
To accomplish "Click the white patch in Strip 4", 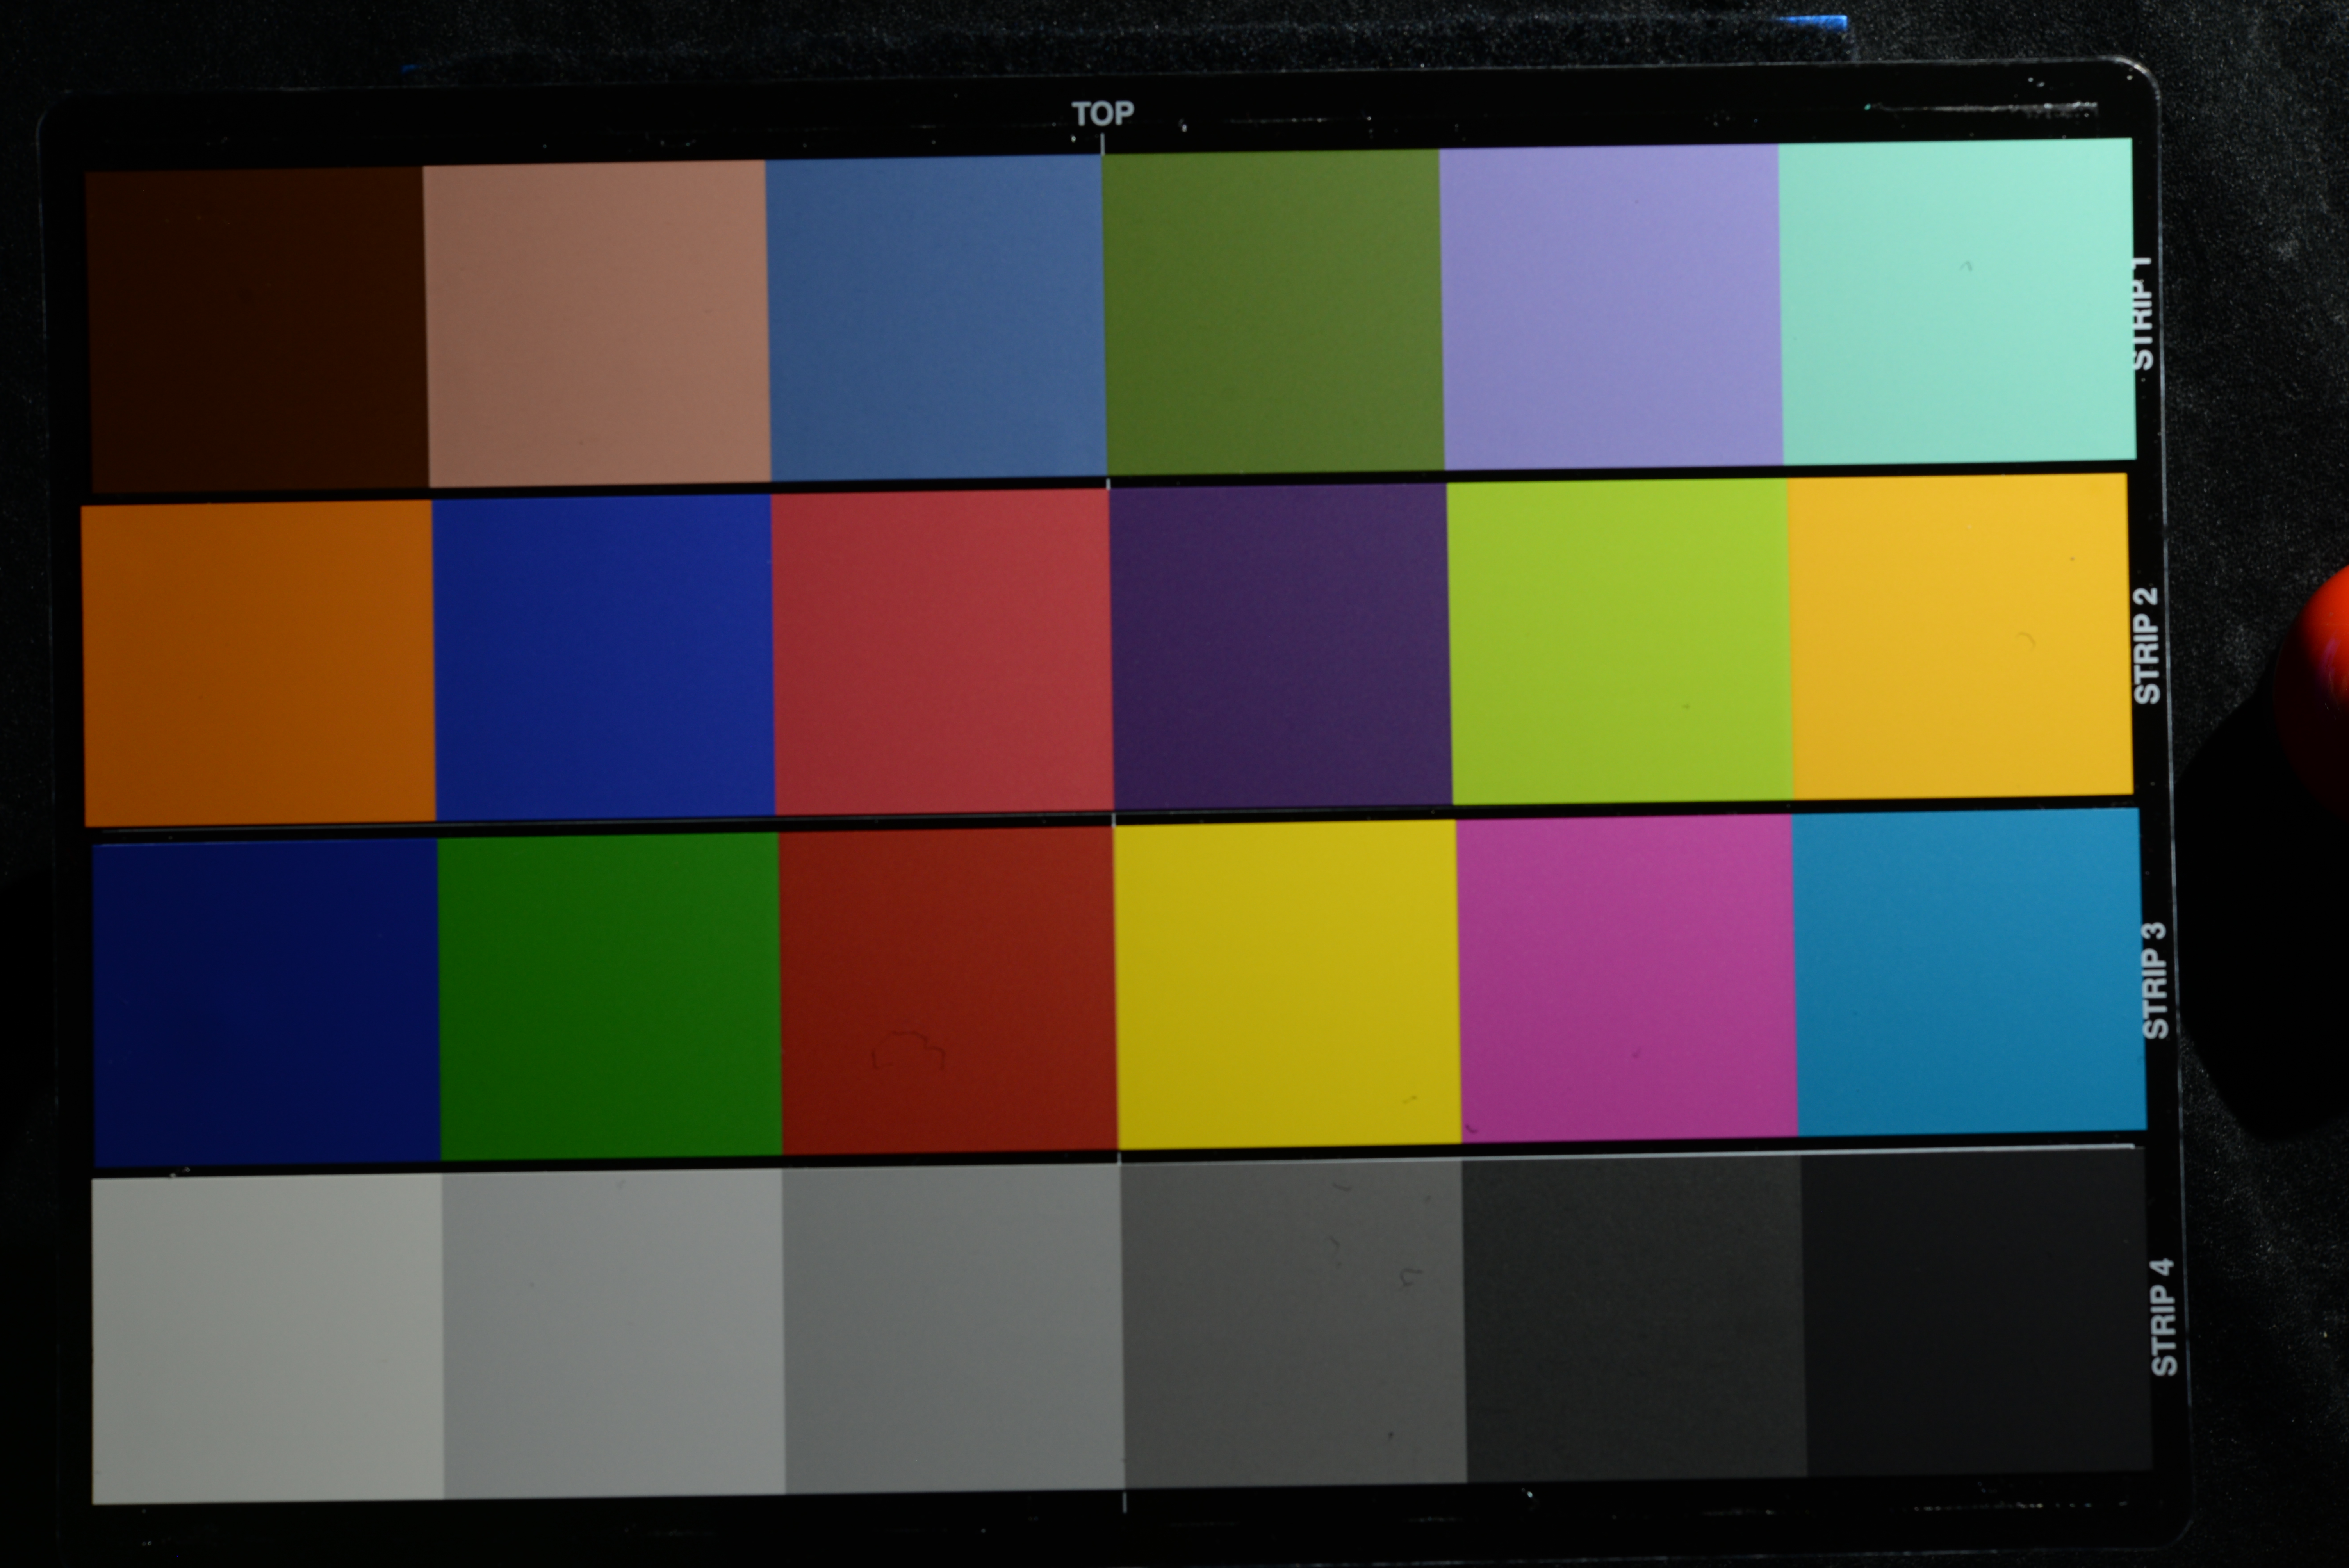I will click(x=267, y=1339).
